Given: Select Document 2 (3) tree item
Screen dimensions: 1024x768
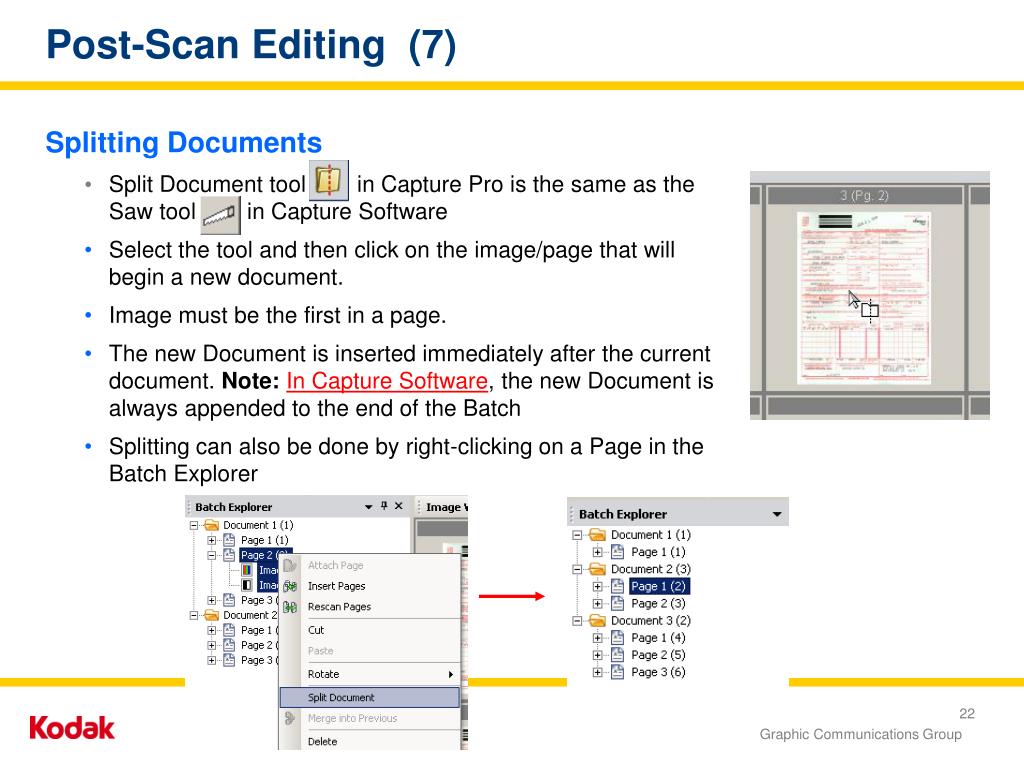Looking at the screenshot, I should [650, 569].
